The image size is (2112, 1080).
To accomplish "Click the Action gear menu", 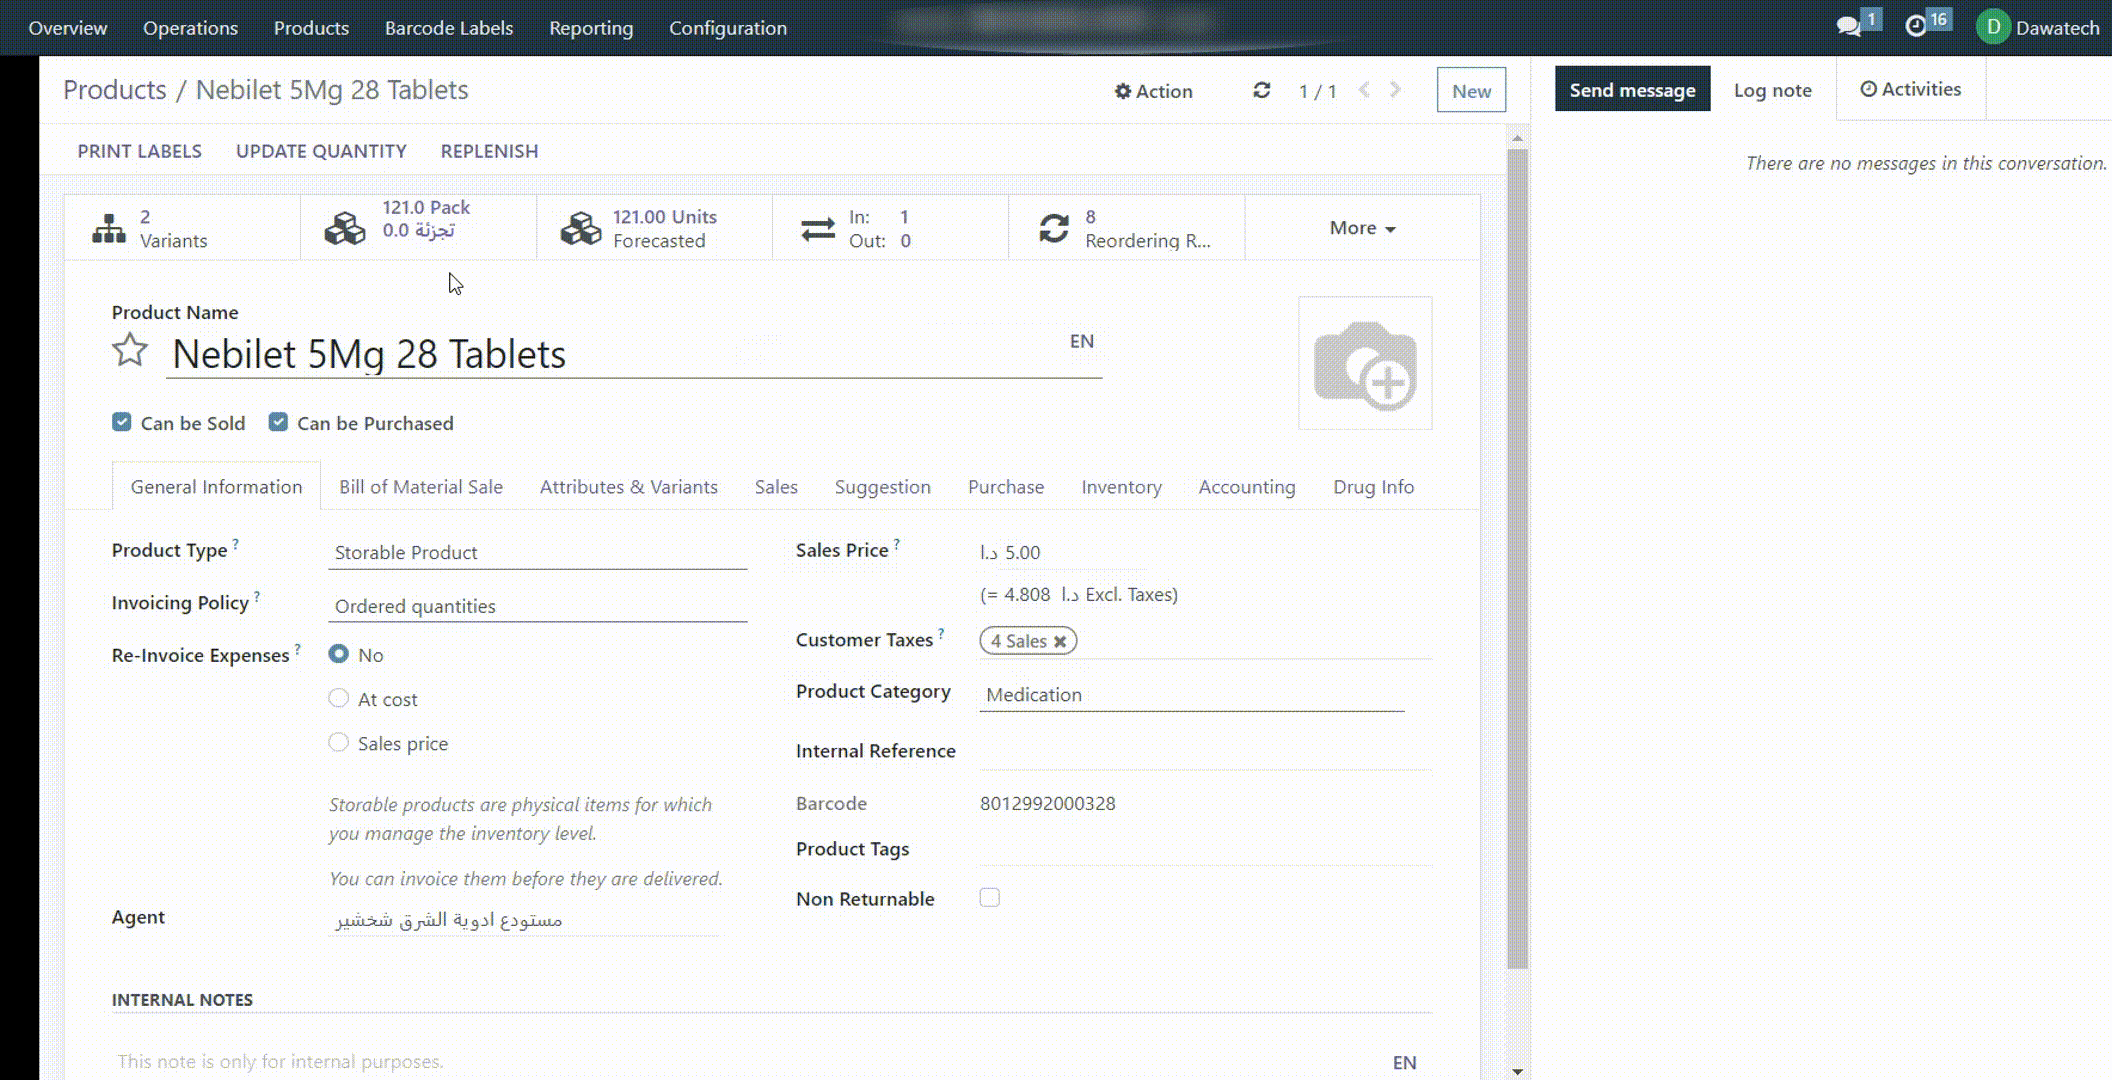I will [1154, 91].
